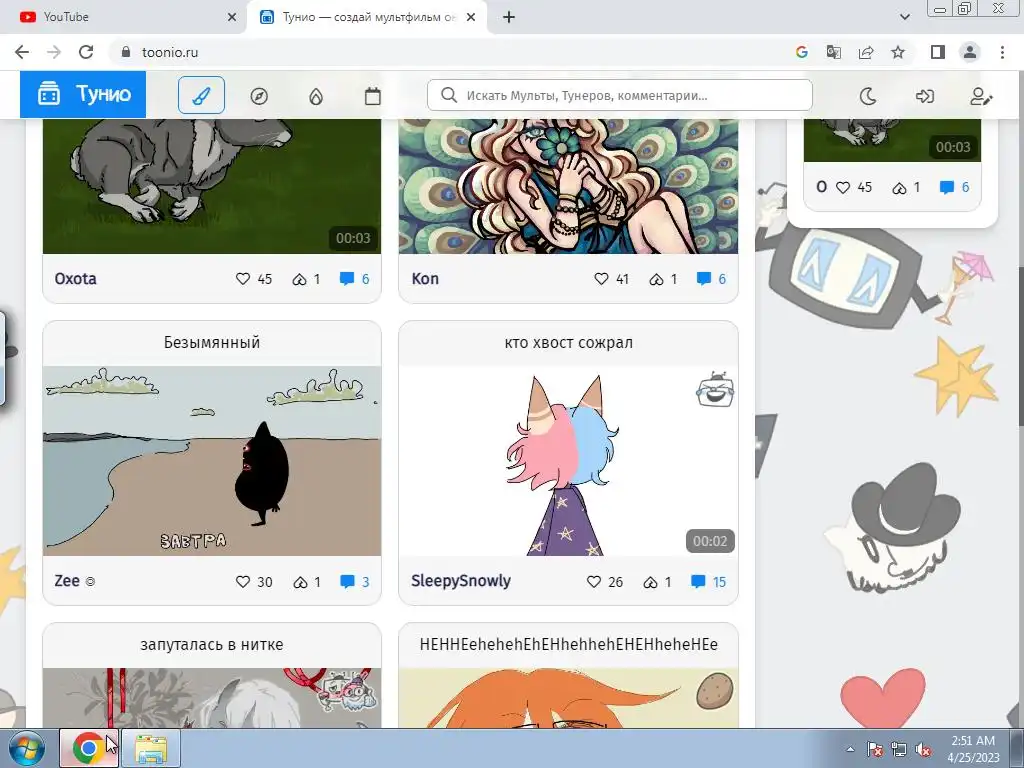Viewport: 1024px width, 768px height.
Task: Click the register user-edit icon
Action: tap(981, 97)
